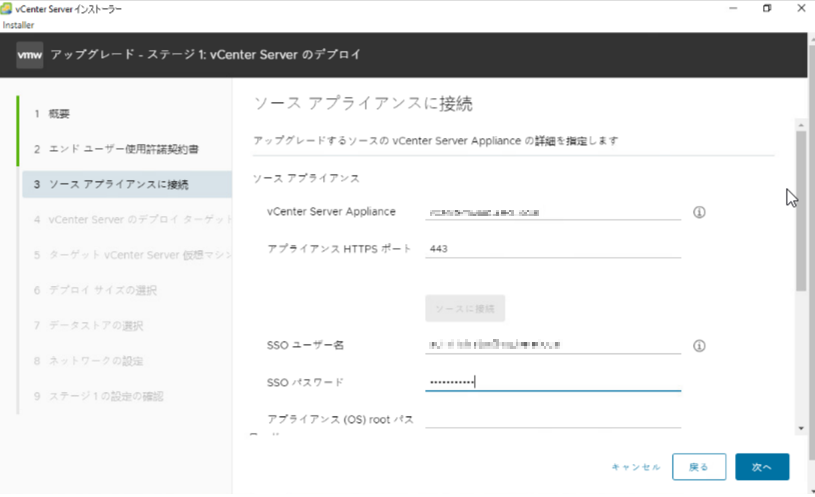Click the キャンセル link
Screen dimensions: 815x497
(x=636, y=467)
